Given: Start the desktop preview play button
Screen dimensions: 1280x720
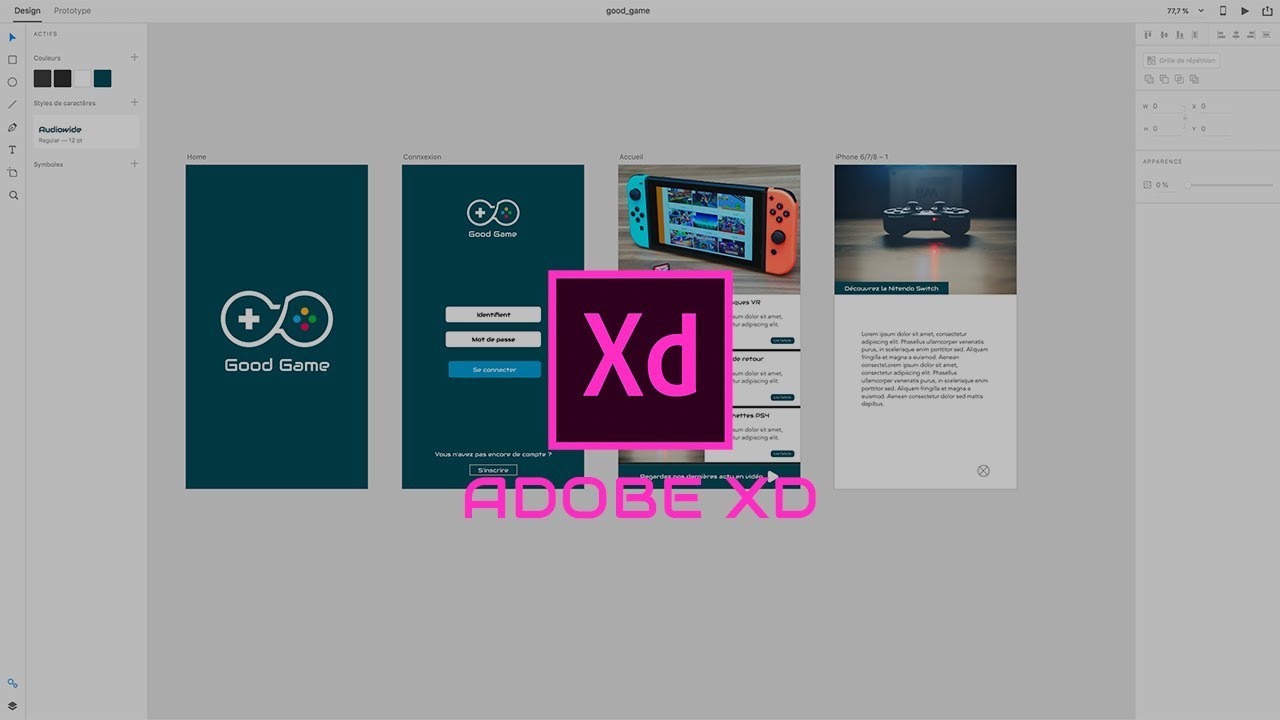Looking at the screenshot, I should pyautogui.click(x=1245, y=10).
